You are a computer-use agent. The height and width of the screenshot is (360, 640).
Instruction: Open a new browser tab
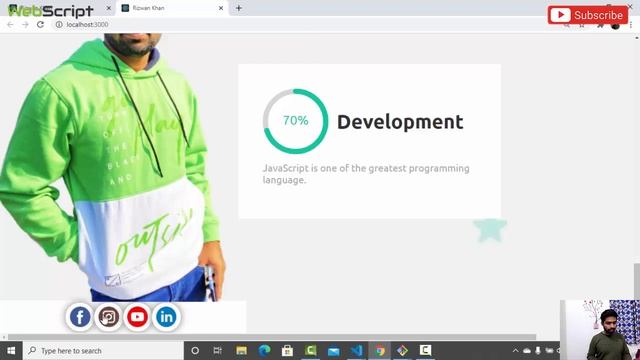click(239, 8)
